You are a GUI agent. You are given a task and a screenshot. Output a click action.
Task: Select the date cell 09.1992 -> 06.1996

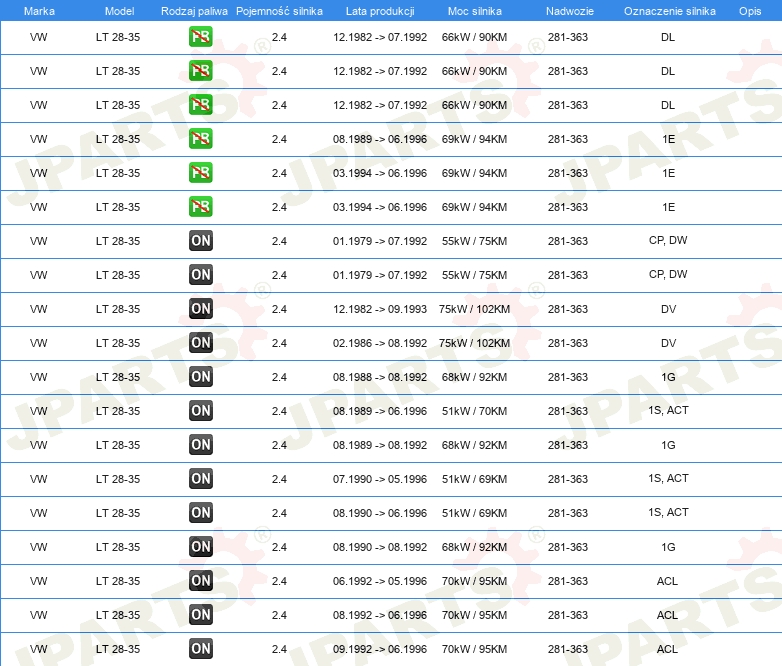pos(380,649)
